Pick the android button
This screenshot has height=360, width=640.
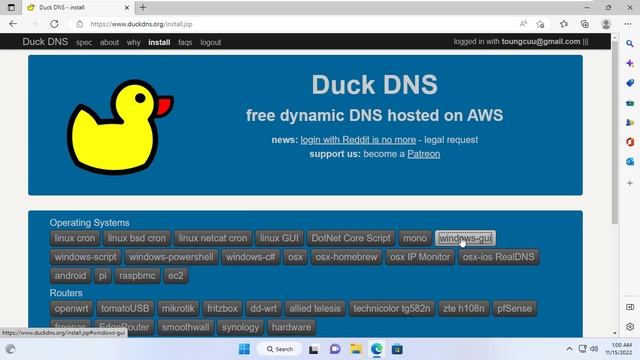70,276
